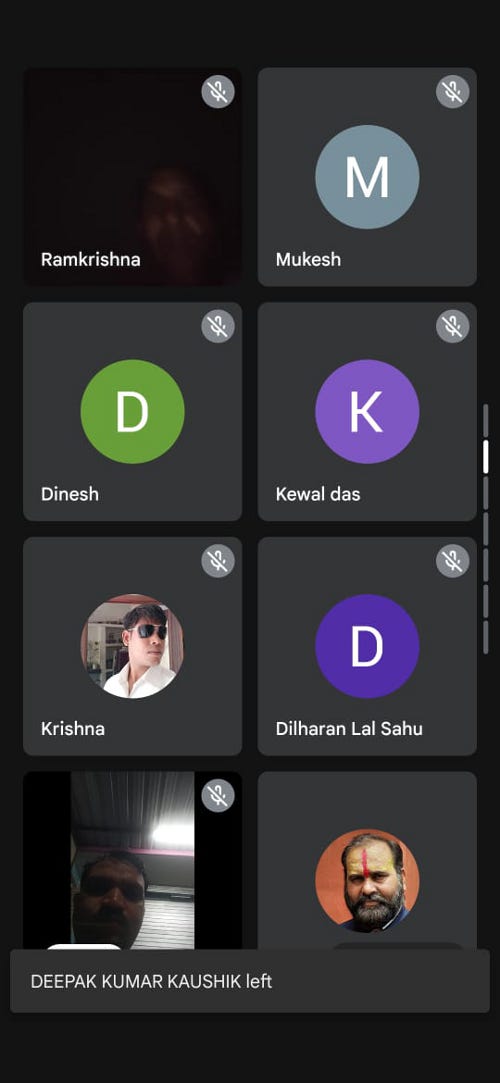Select the green D avatar for Dinesh
Image resolution: width=500 pixels, height=1083 pixels.
tap(133, 412)
